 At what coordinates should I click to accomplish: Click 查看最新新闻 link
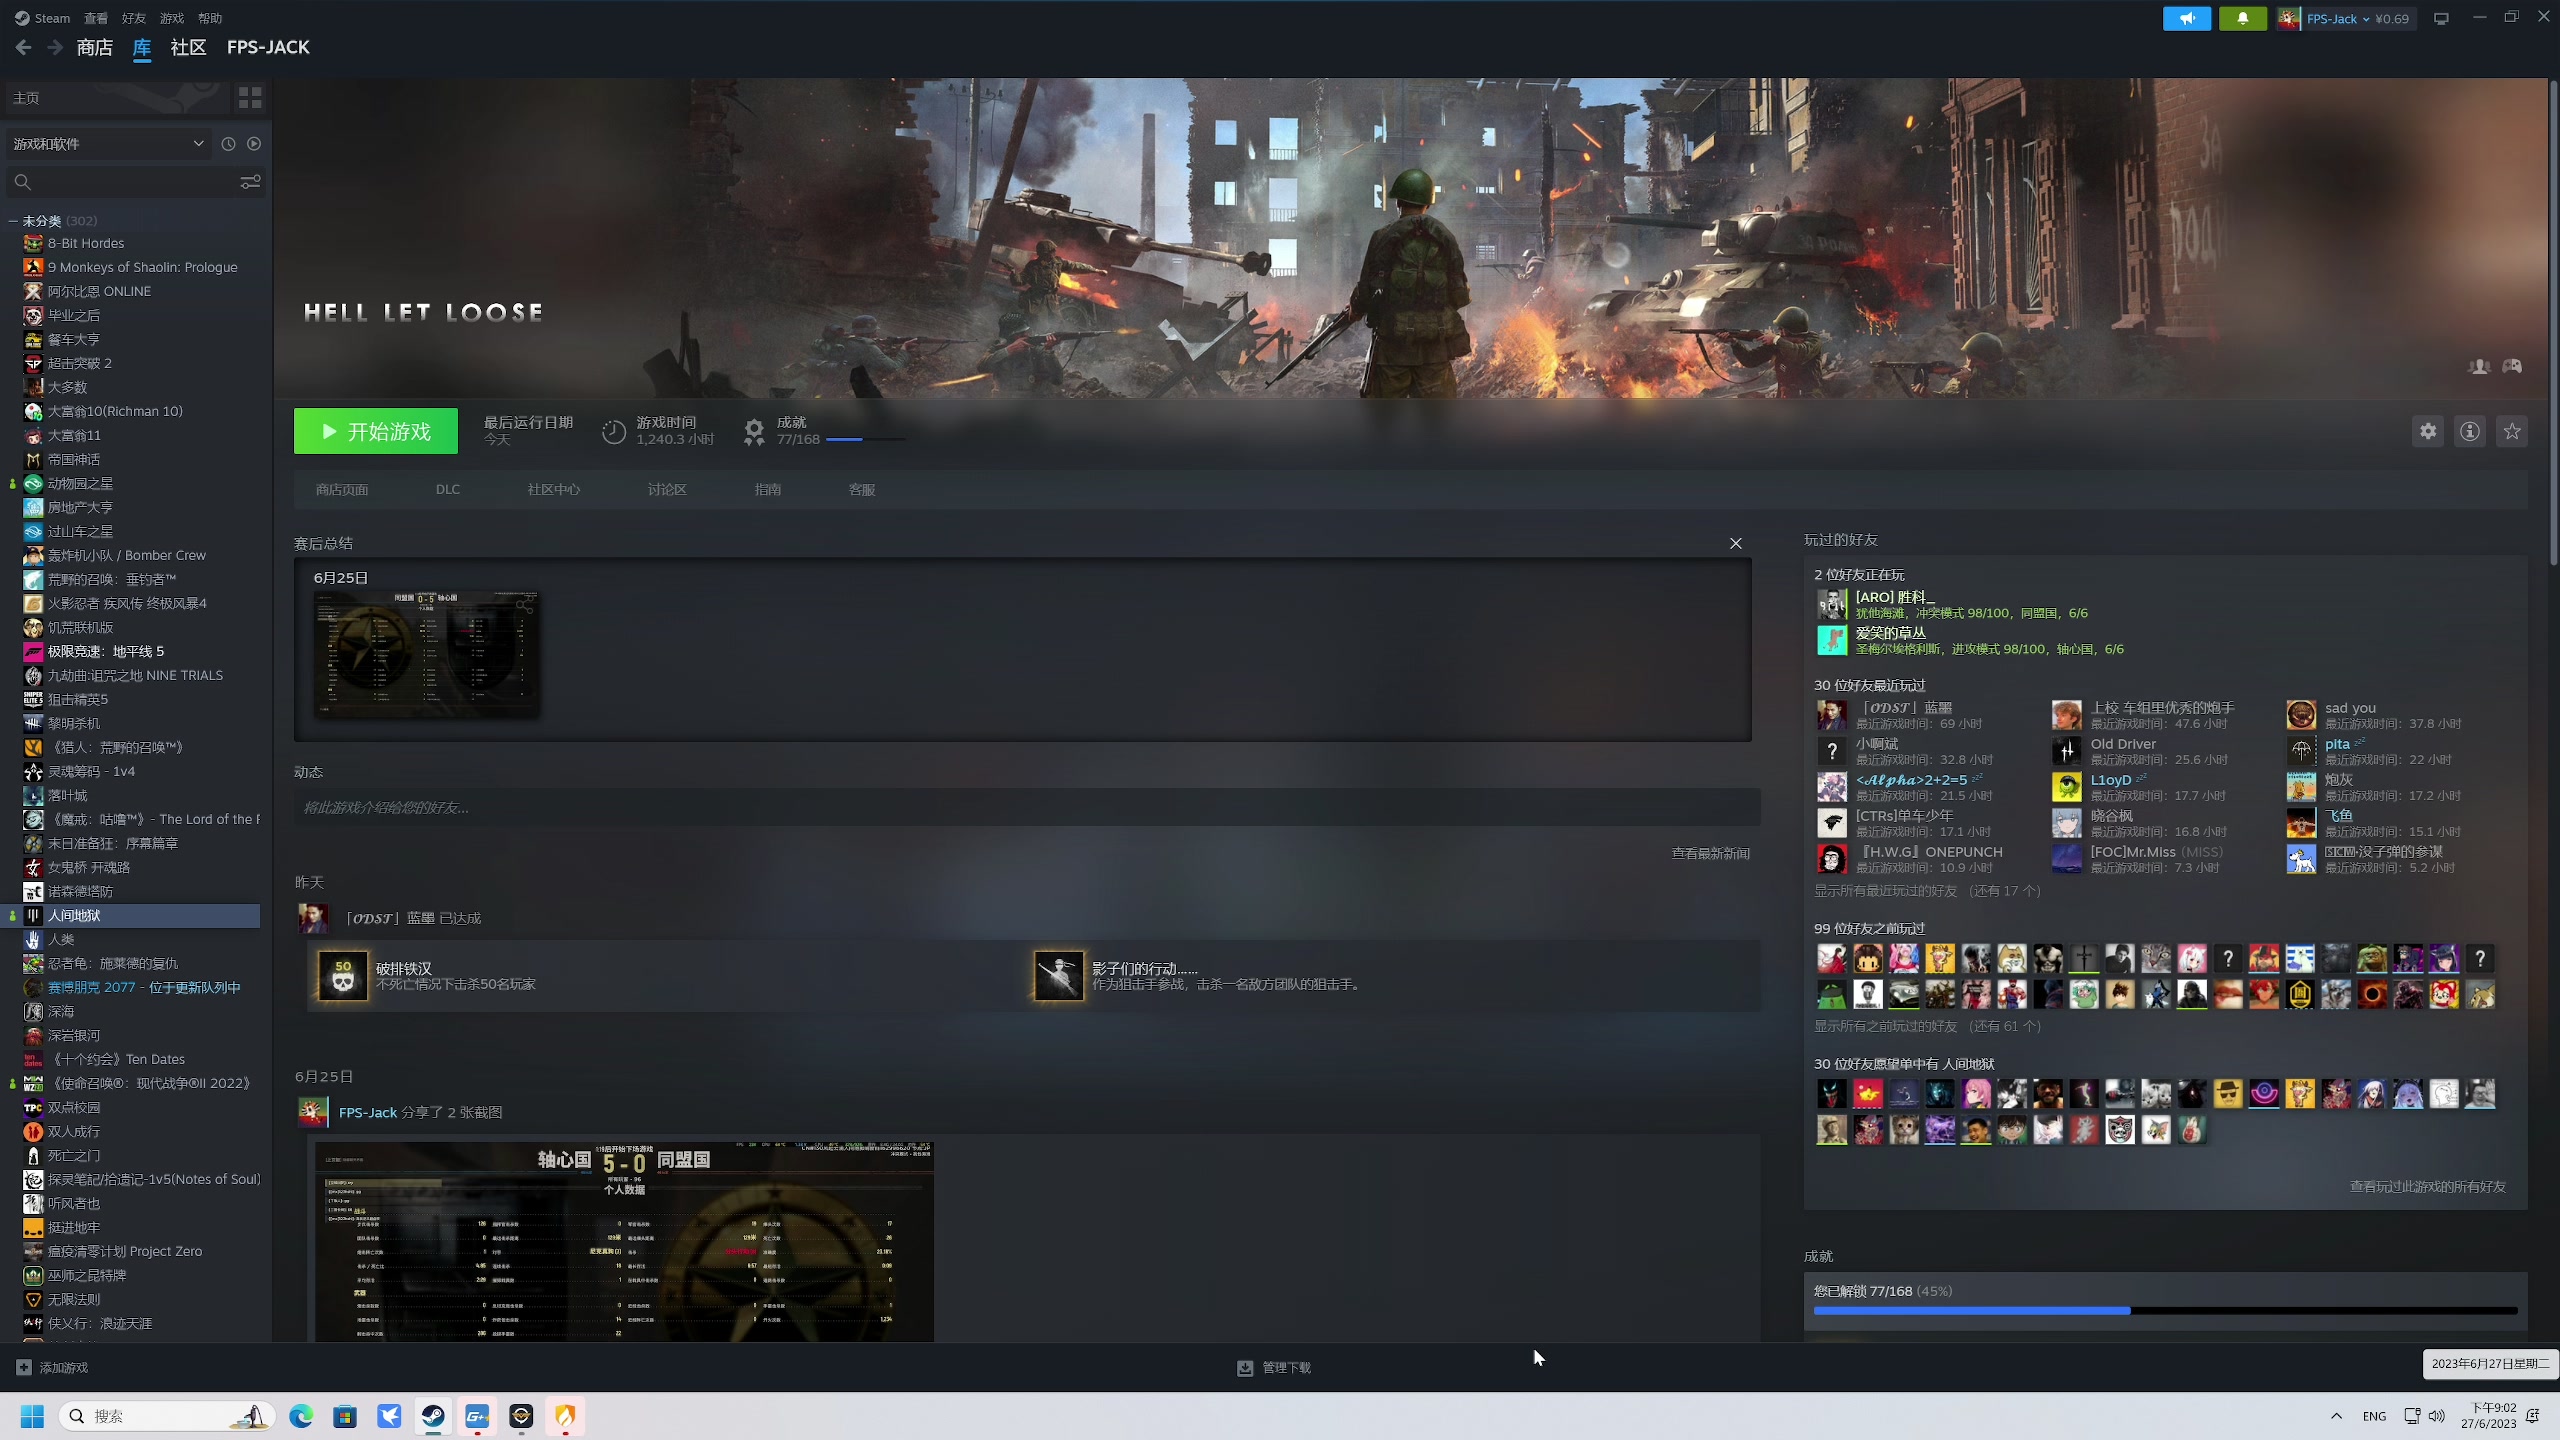tap(1710, 853)
